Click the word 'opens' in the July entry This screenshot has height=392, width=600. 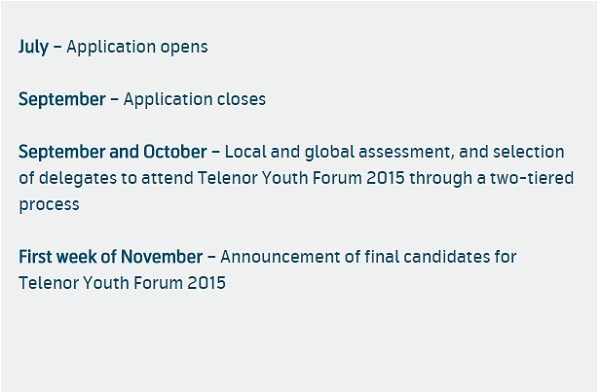(x=184, y=48)
